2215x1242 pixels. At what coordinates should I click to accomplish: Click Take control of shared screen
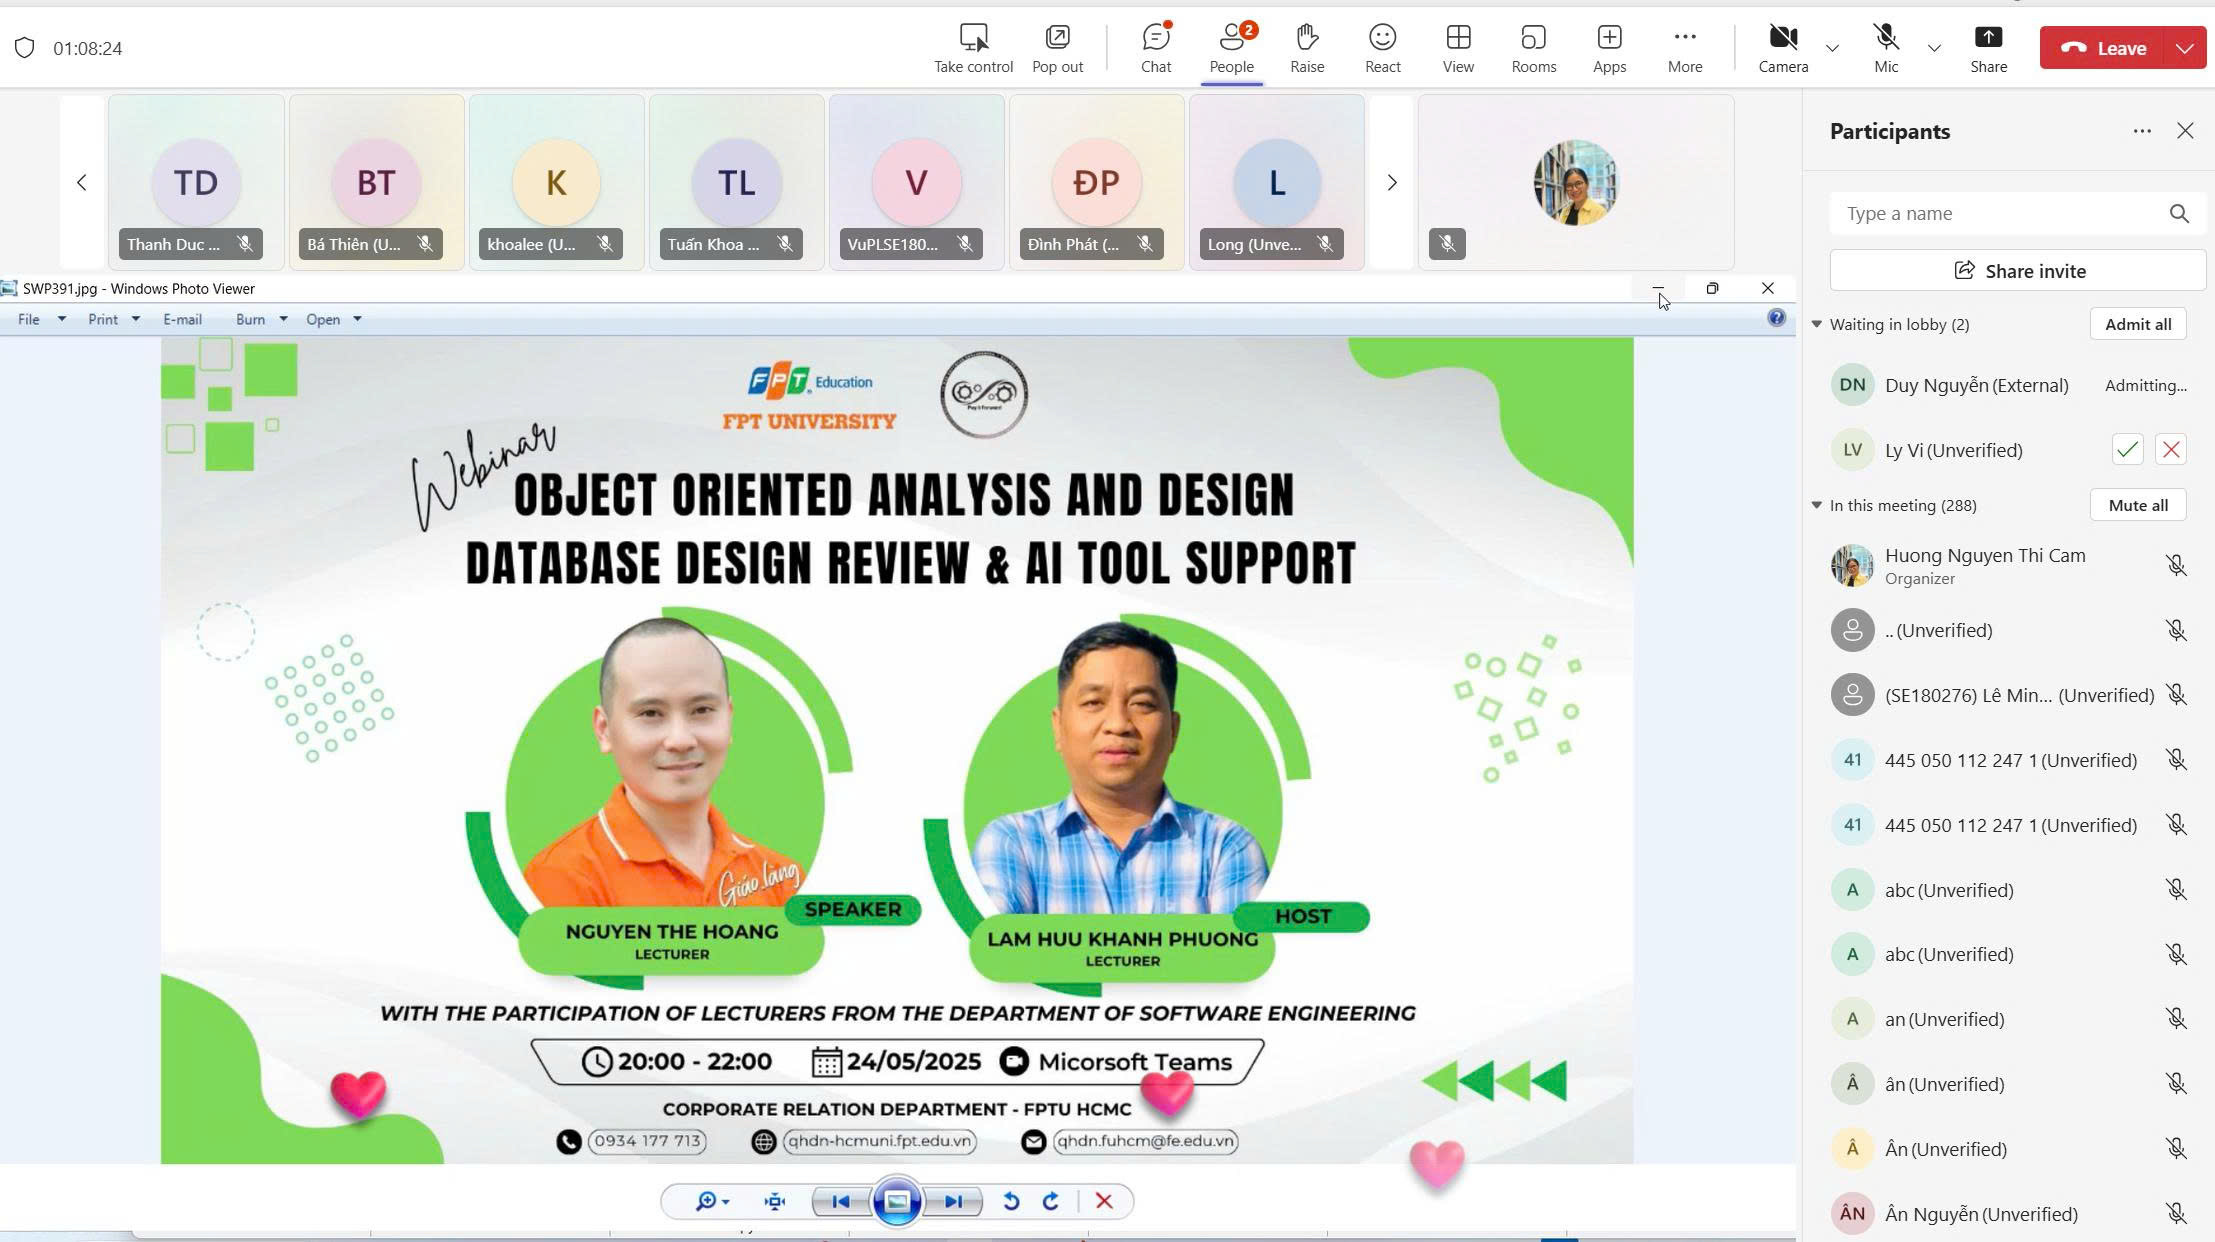click(972, 47)
